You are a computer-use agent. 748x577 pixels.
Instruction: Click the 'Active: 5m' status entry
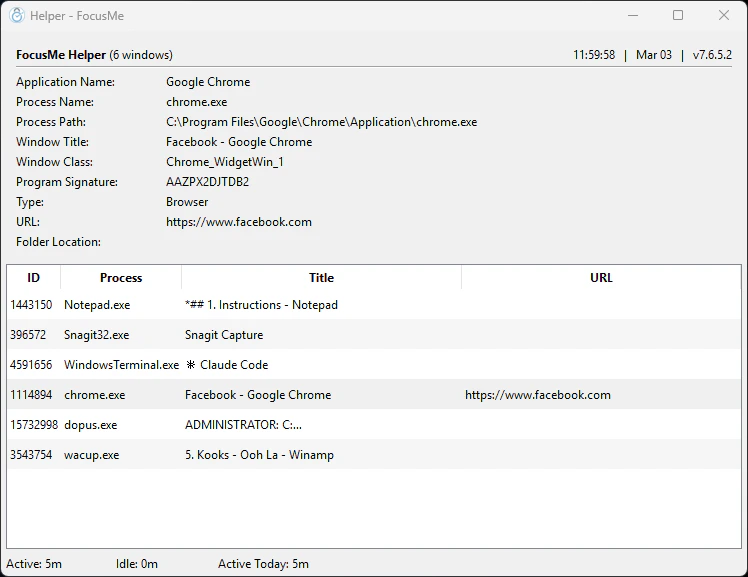(x=34, y=564)
